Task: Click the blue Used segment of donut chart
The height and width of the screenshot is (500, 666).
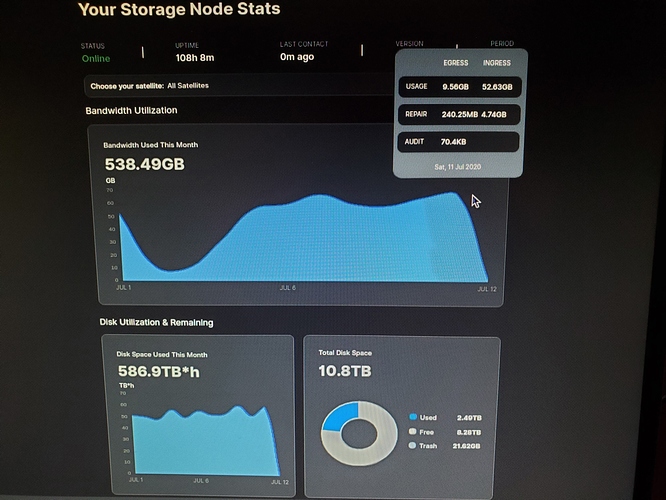Action: tap(341, 416)
